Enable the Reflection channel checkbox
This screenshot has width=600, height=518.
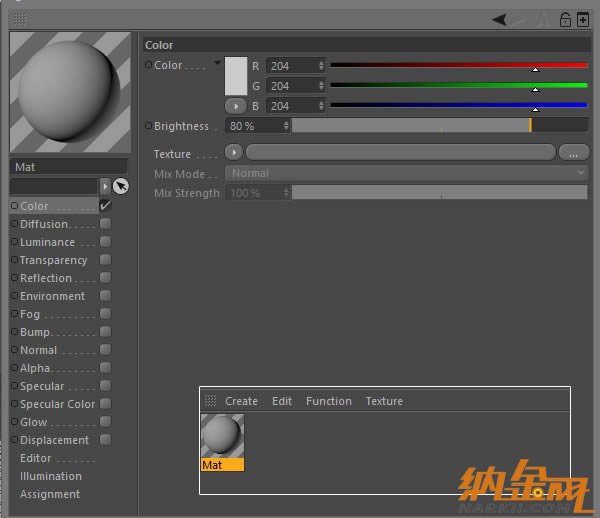[105, 277]
